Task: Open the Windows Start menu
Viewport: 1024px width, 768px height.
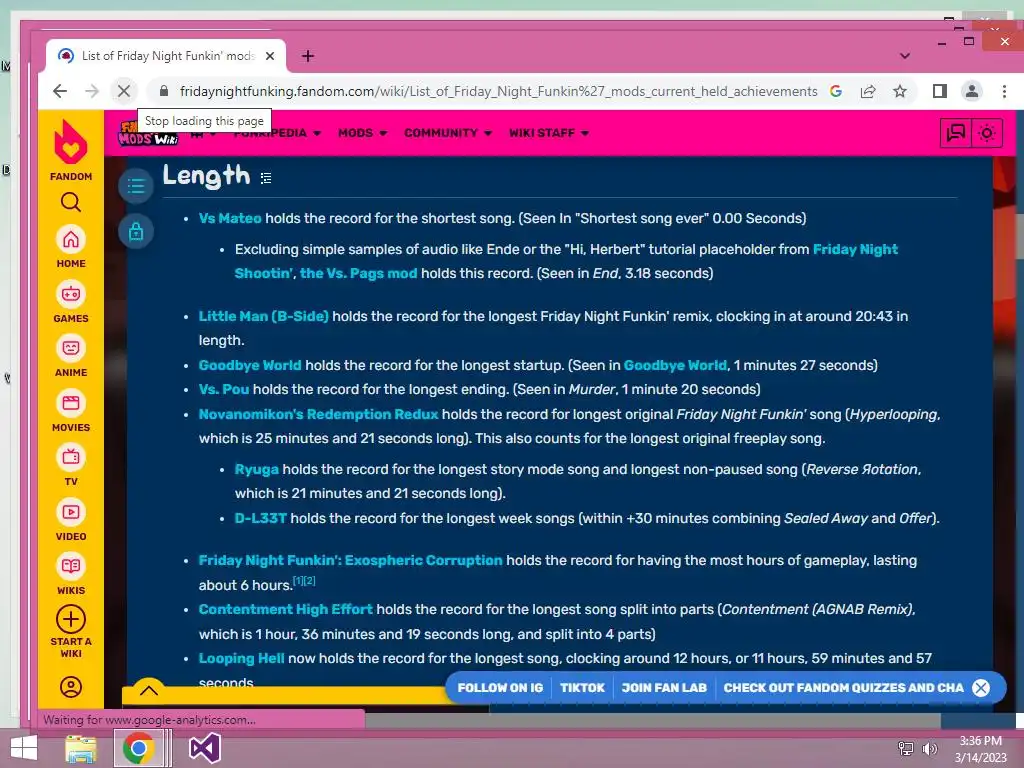Action: (x=24, y=748)
